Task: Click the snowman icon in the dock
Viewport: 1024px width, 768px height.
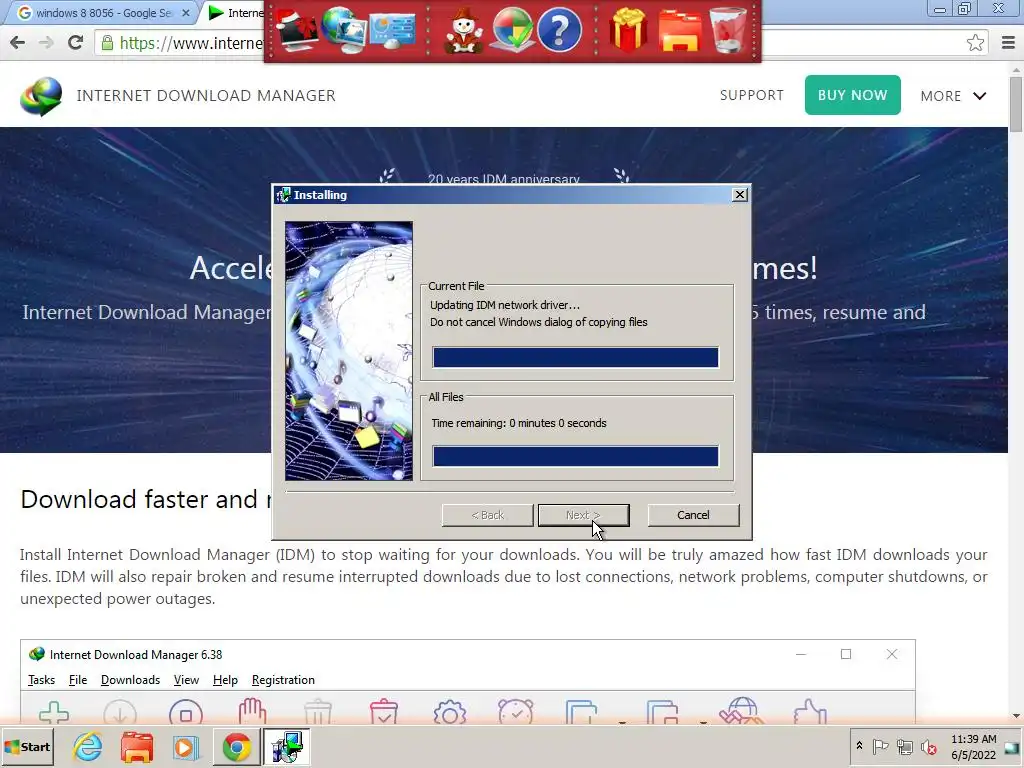Action: pyautogui.click(x=463, y=30)
